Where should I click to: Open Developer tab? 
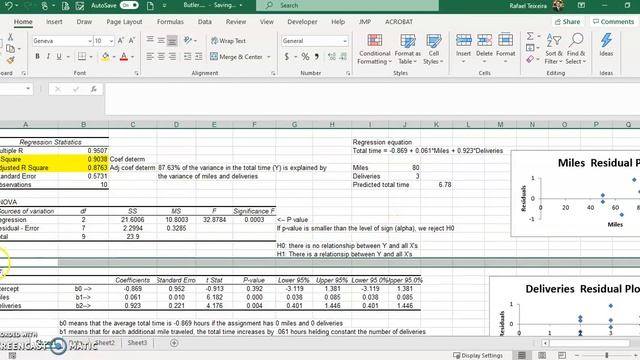click(x=302, y=22)
